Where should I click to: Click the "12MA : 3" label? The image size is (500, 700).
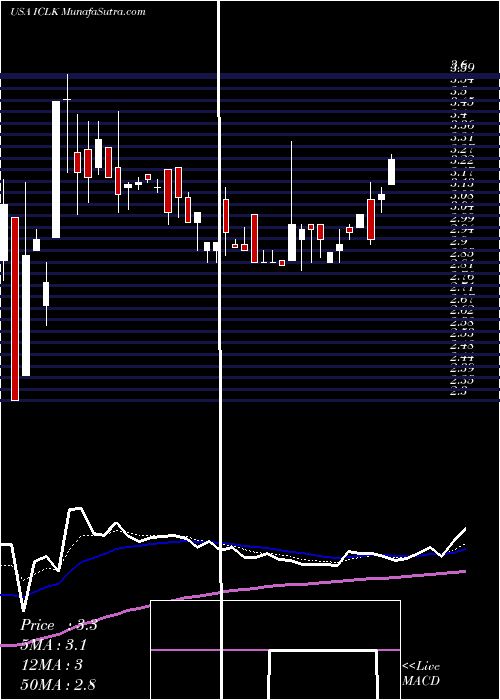(x=54, y=665)
